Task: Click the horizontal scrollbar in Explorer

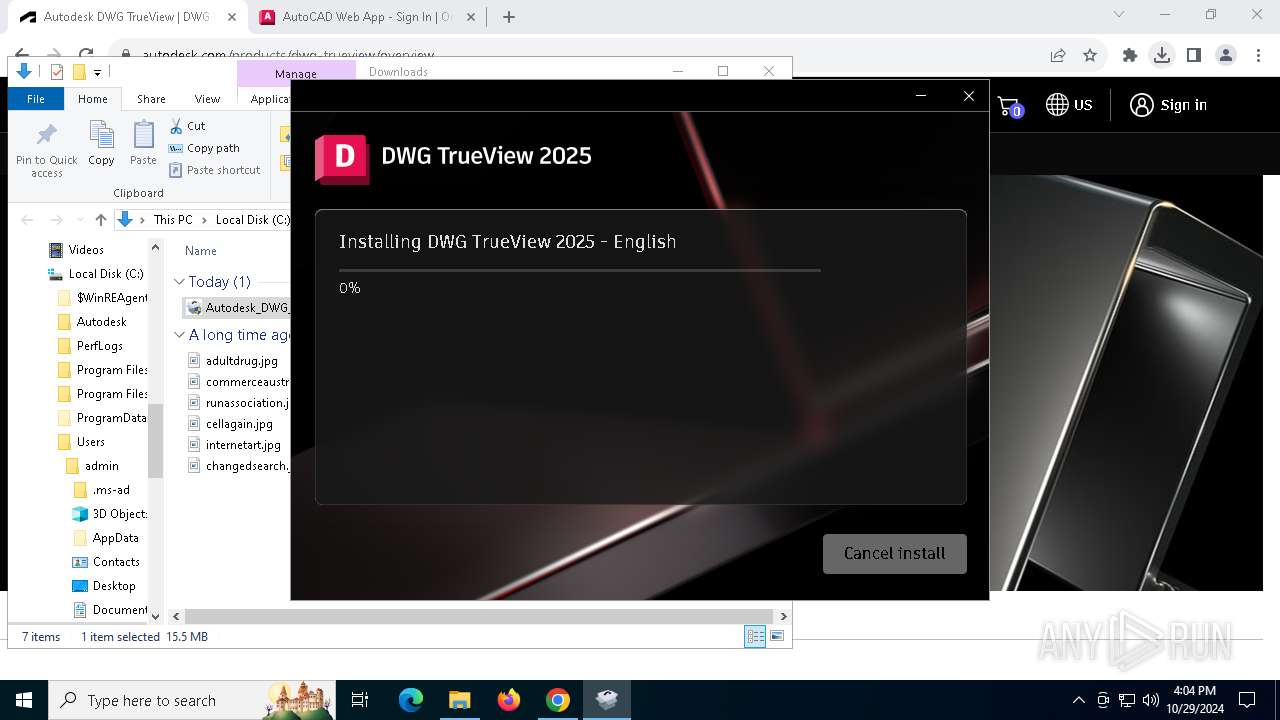Action: (x=479, y=617)
